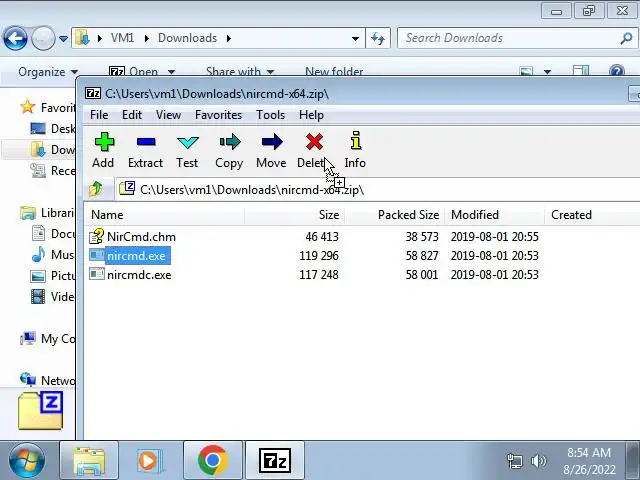Open Pictures library in Explorer sidebar
This screenshot has height=480, width=640.
pos(53,276)
